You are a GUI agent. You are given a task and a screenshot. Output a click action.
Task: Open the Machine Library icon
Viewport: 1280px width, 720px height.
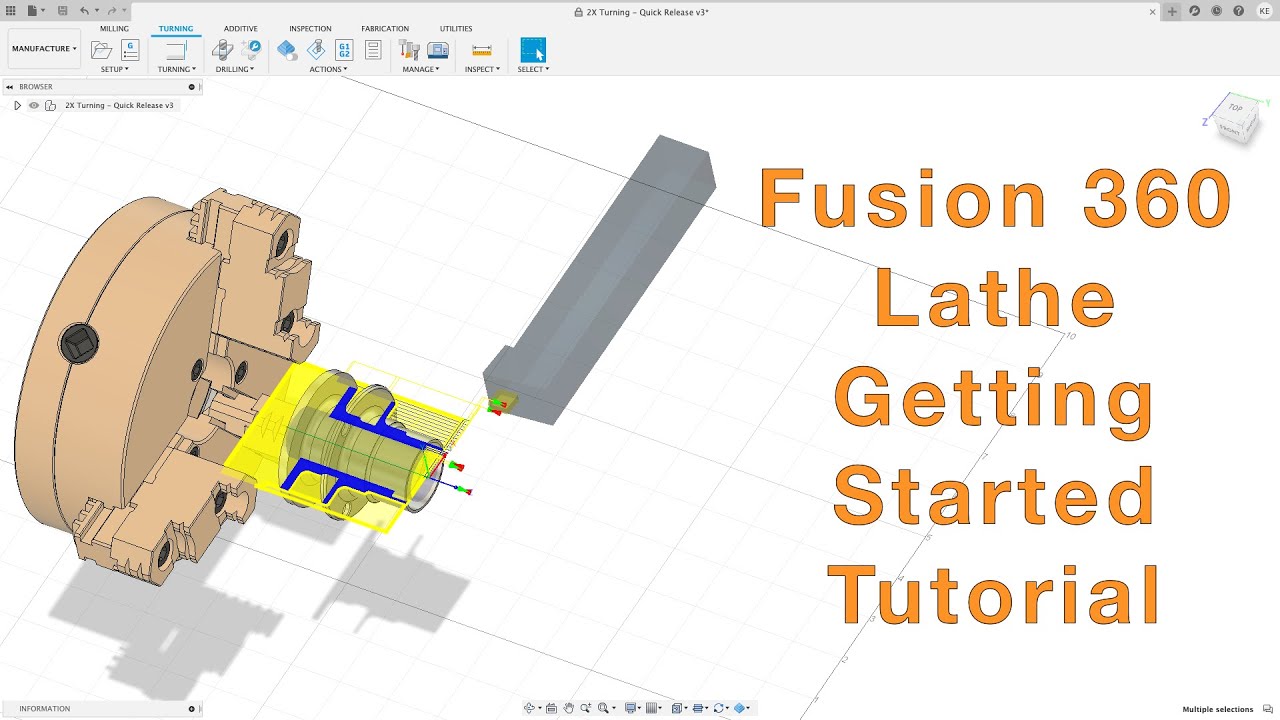[x=438, y=50]
